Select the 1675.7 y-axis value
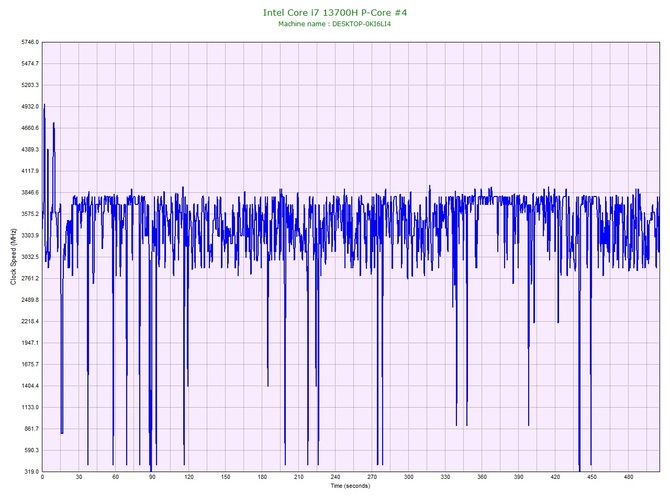The image size is (670, 503). (x=30, y=365)
